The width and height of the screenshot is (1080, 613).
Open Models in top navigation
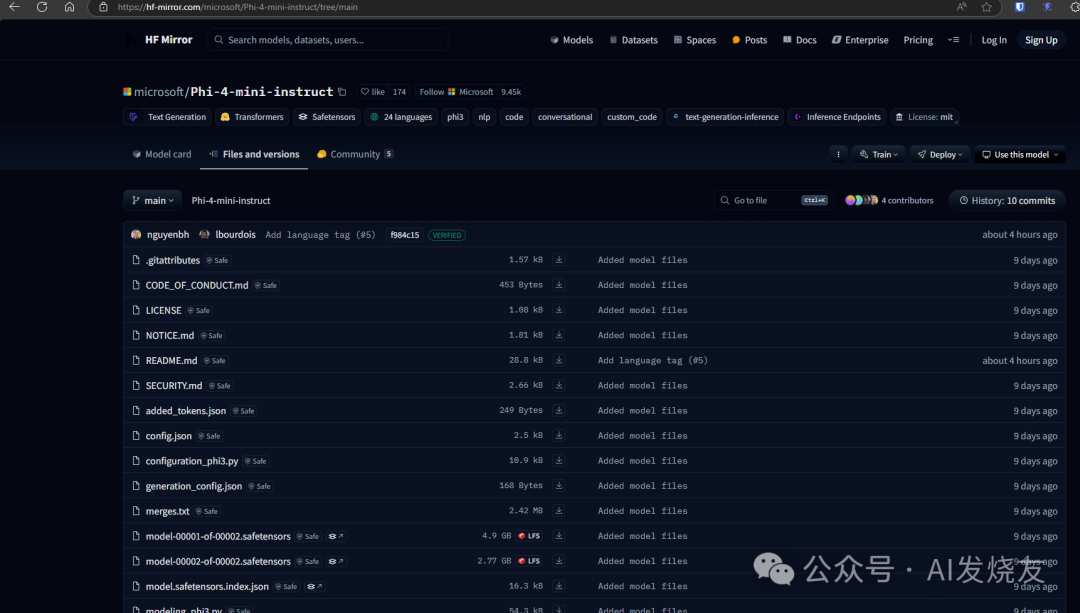tap(572, 40)
